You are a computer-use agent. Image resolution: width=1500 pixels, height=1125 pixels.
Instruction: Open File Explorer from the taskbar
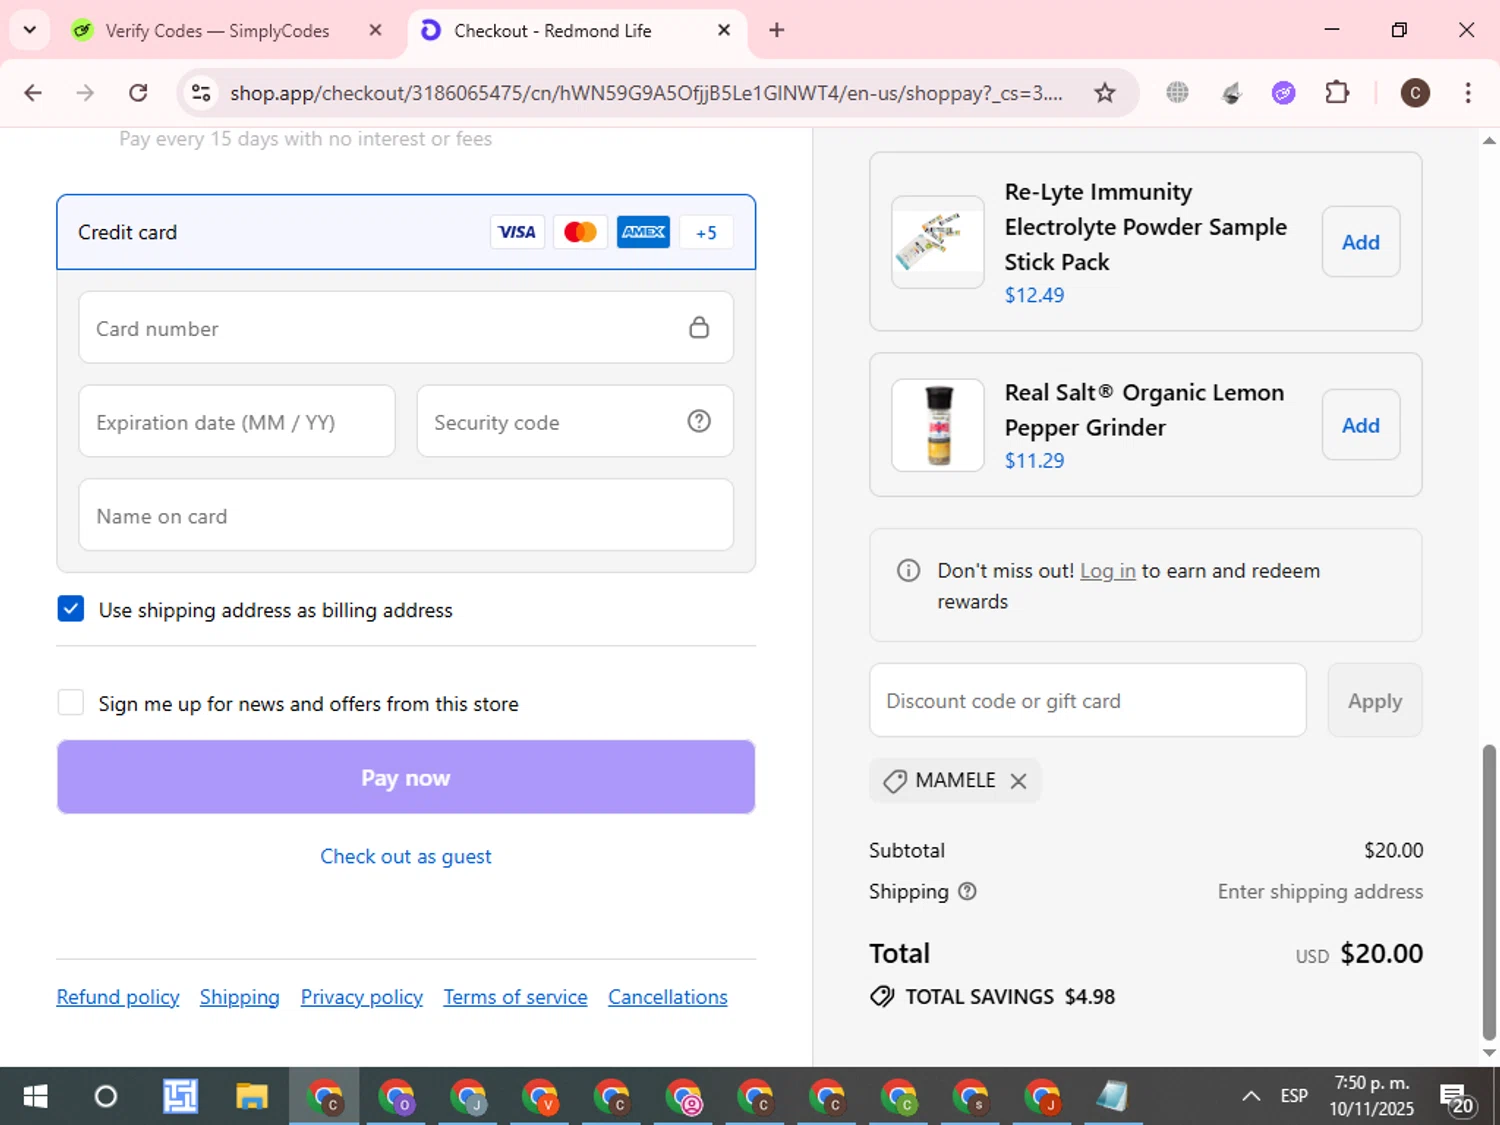click(251, 1096)
